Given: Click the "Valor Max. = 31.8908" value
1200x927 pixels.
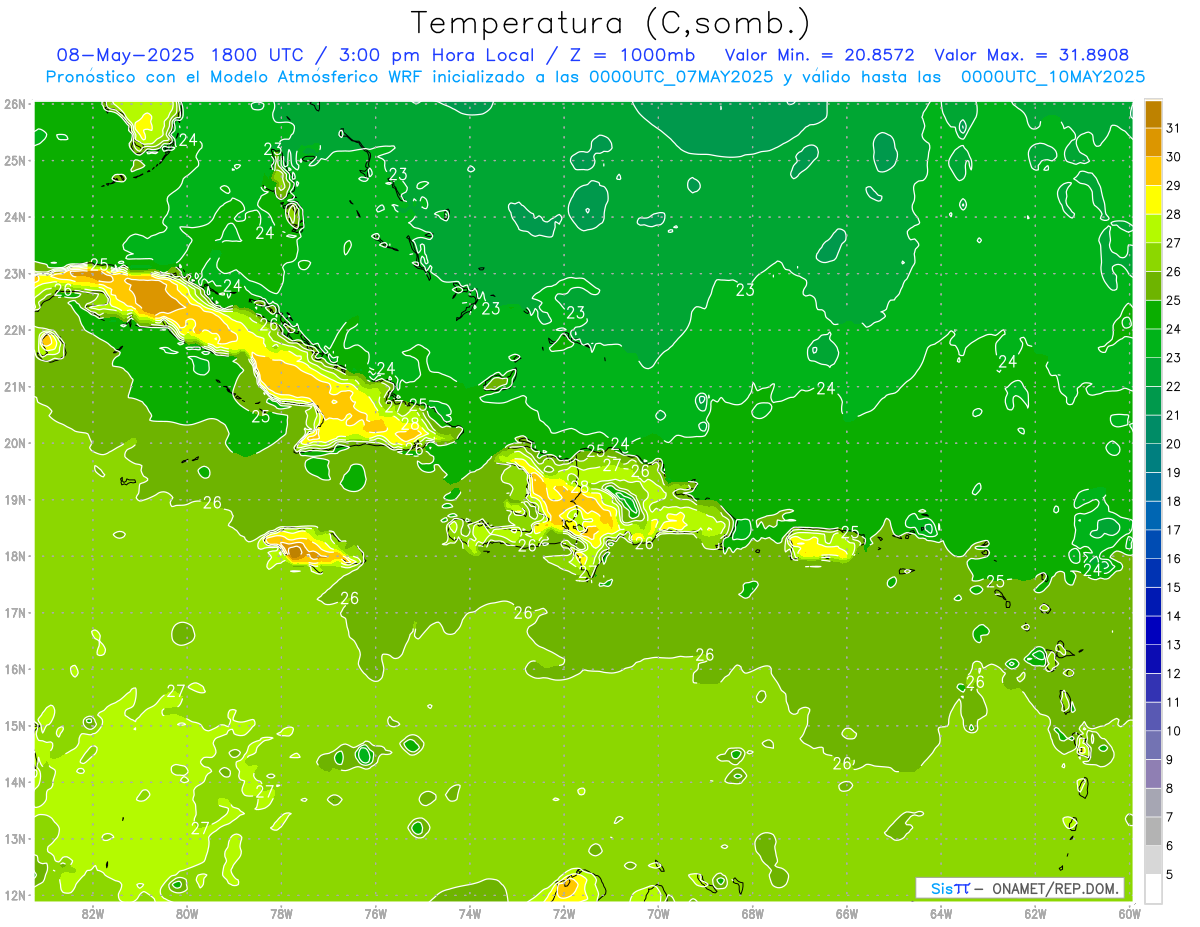Looking at the screenshot, I should [1032, 55].
